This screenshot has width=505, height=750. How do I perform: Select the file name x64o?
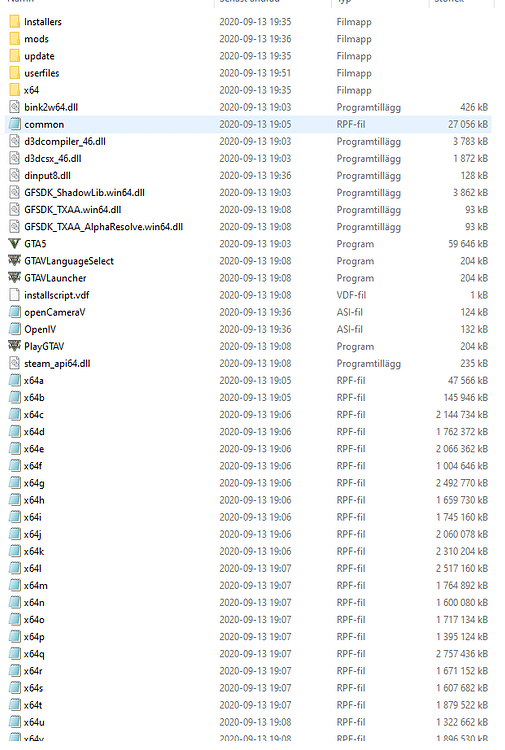click(34, 620)
